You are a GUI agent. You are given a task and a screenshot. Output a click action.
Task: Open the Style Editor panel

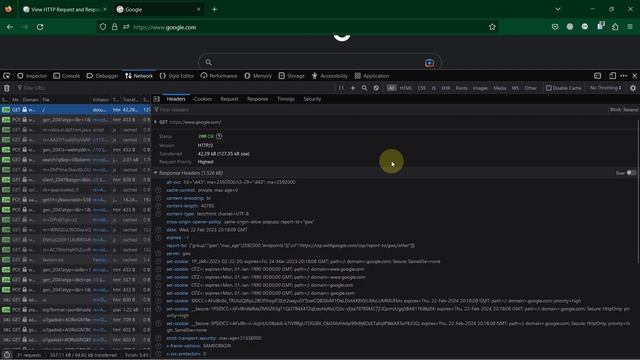click(177, 76)
